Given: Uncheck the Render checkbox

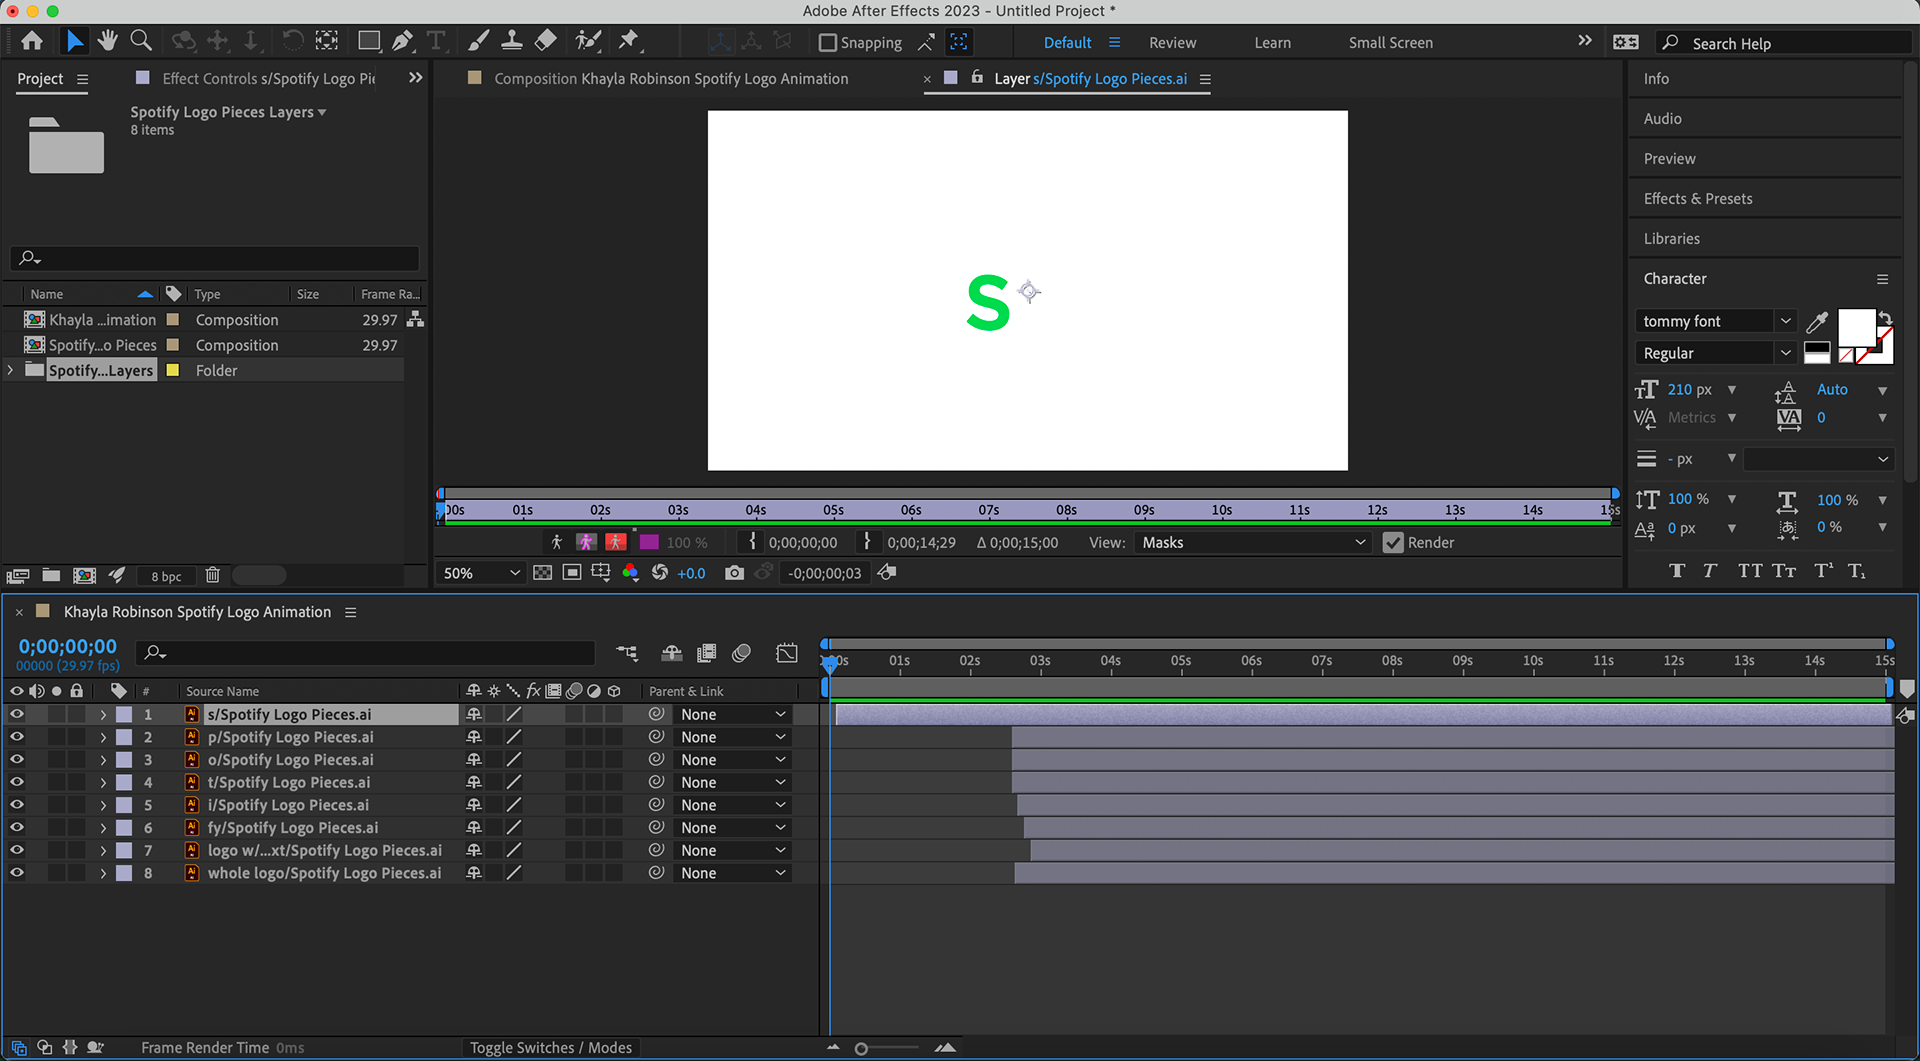Looking at the screenshot, I should pyautogui.click(x=1393, y=542).
